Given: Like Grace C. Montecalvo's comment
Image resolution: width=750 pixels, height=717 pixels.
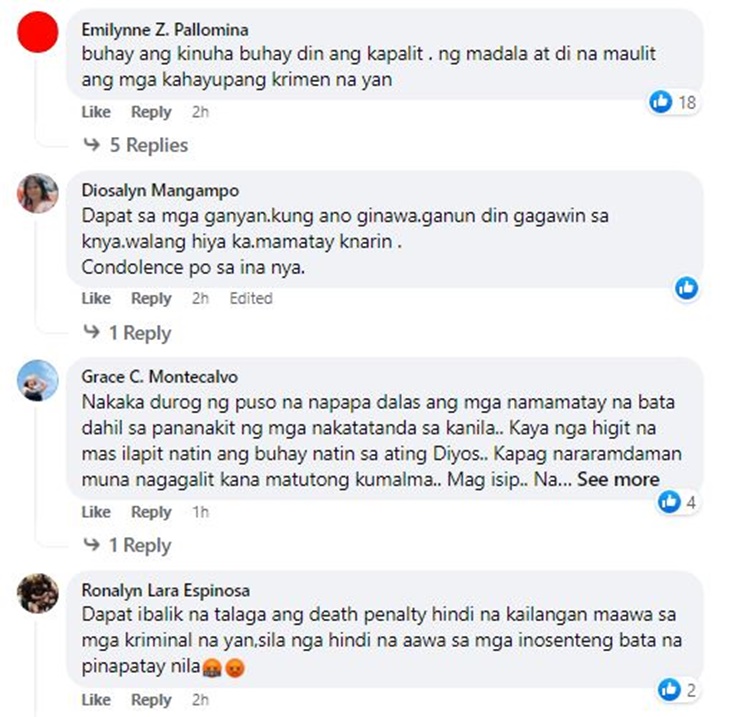Looking at the screenshot, I should coord(96,512).
